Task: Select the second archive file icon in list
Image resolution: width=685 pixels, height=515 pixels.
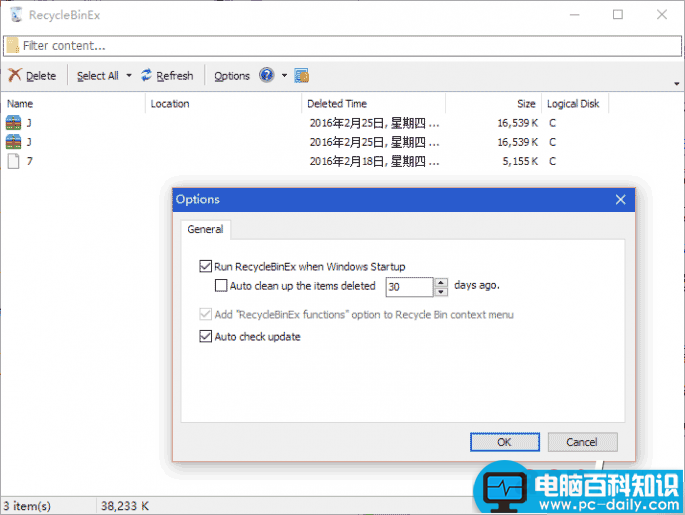Action: (x=14, y=142)
